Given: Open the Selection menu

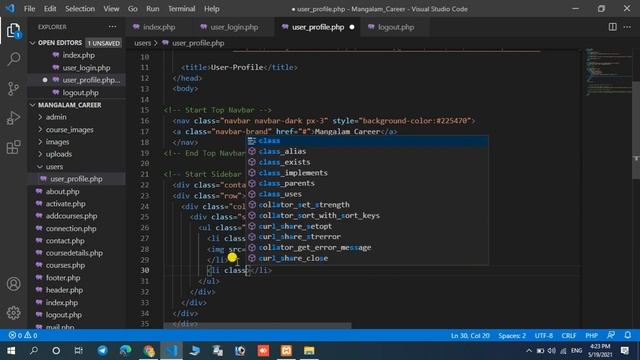Looking at the screenshot, I should 80,9.
